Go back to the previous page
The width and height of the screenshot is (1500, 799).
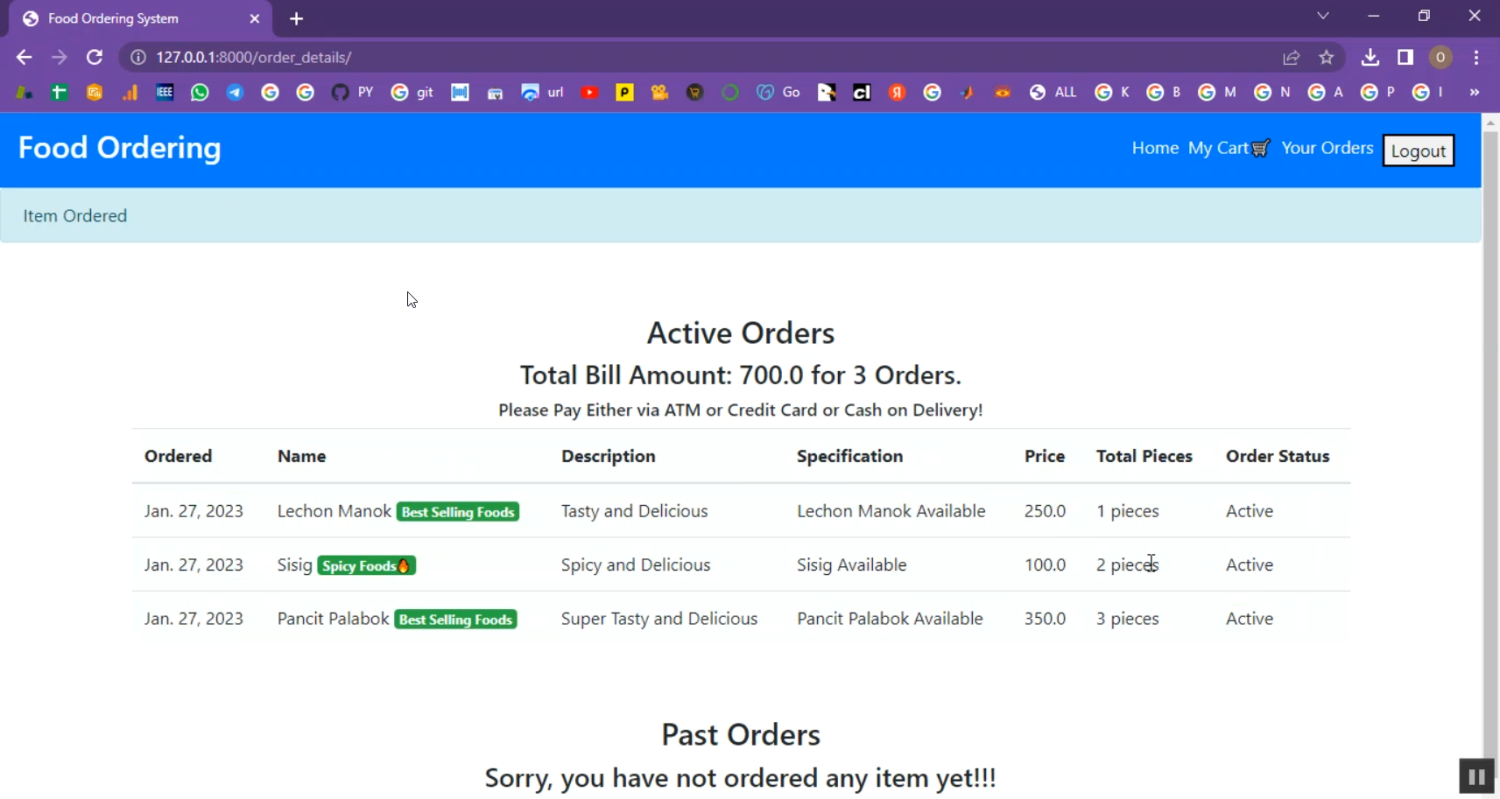(24, 57)
